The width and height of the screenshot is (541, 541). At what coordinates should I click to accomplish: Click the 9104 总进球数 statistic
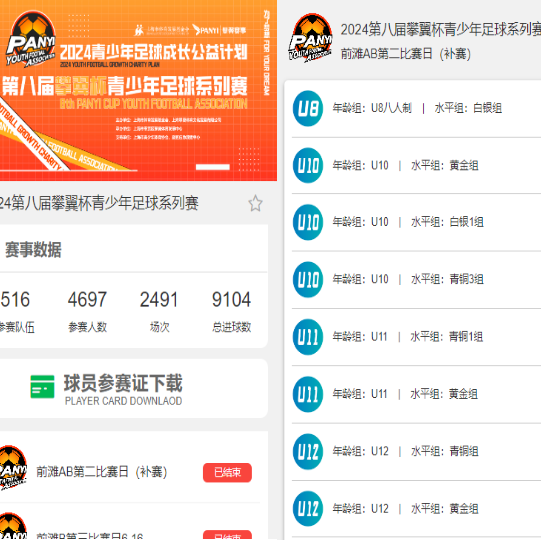click(x=232, y=311)
